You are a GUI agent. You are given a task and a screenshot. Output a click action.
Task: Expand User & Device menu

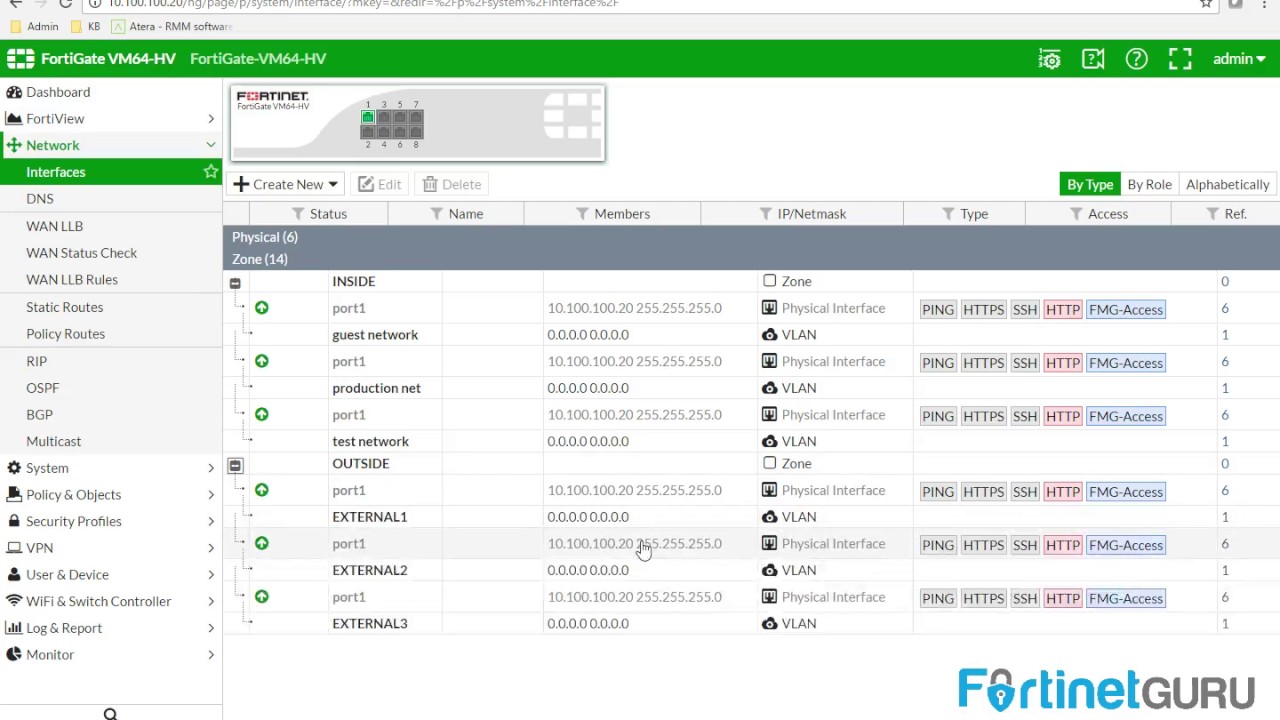tap(110, 575)
